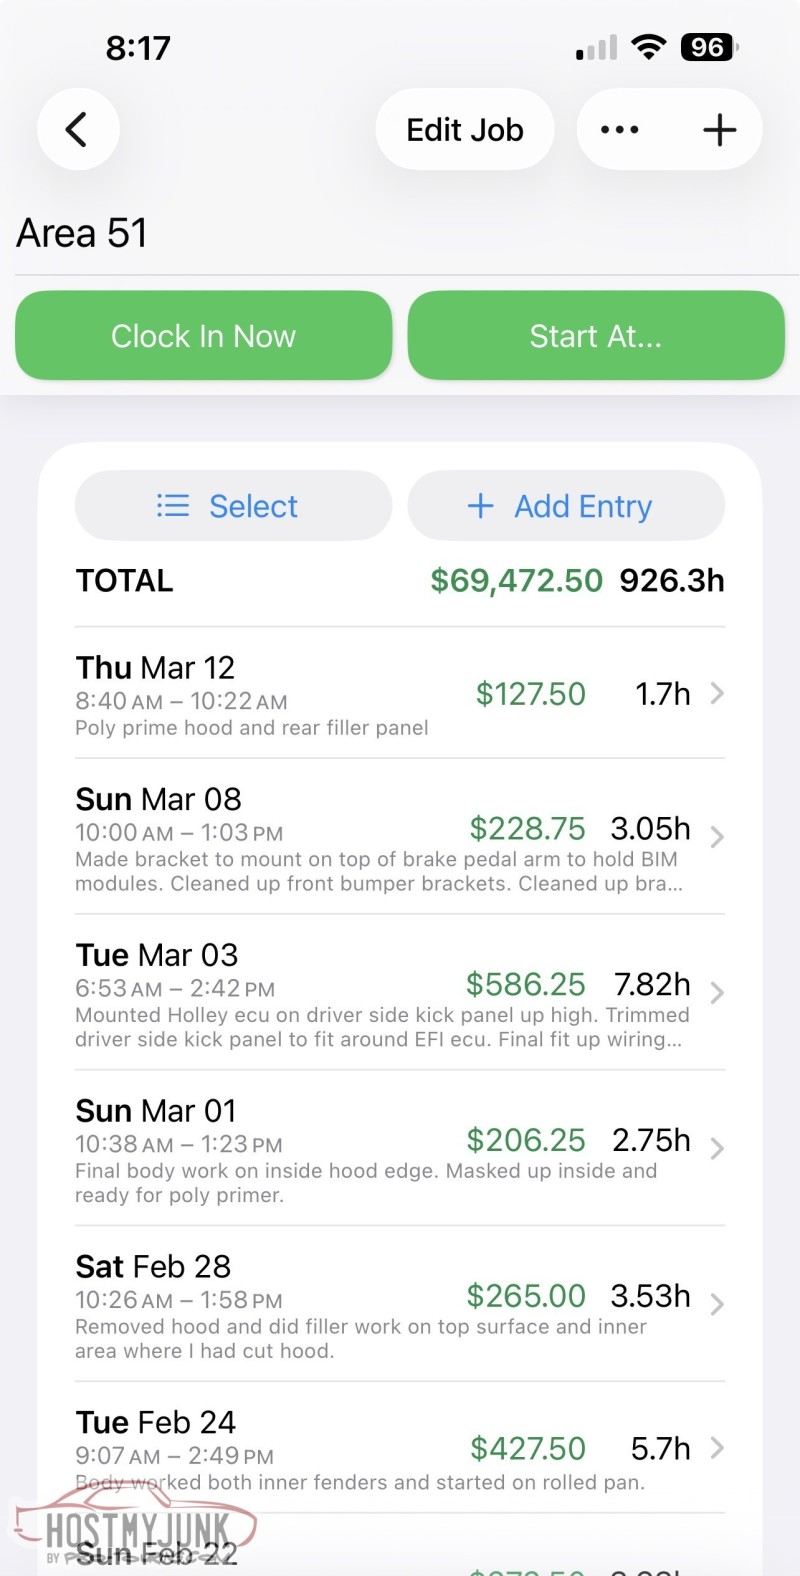The height and width of the screenshot is (1576, 800).
Task: Tap the Wi-Fi status icon
Action: 650,47
